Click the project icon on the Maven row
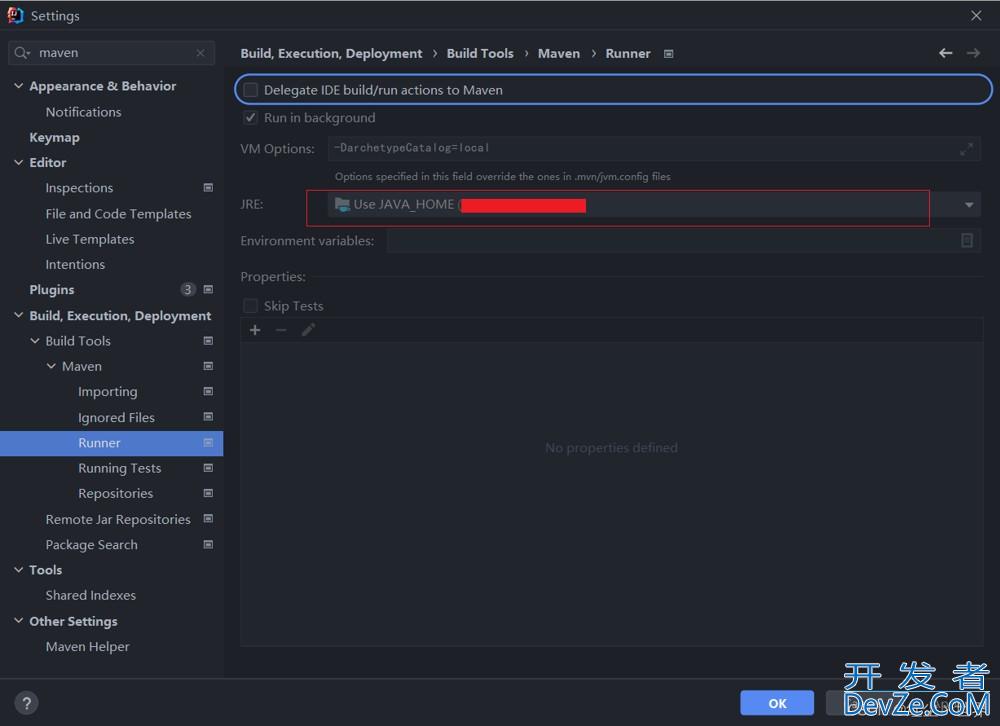 click(208, 366)
